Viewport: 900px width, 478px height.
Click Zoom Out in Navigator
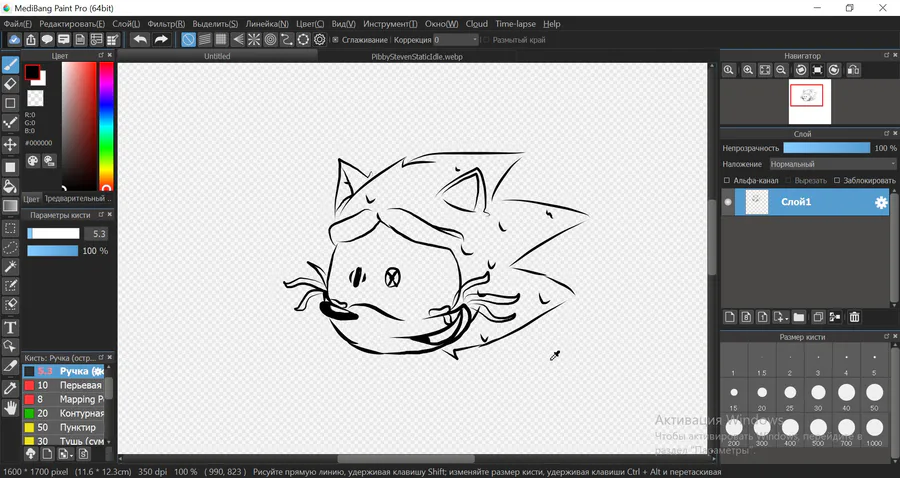coord(781,70)
